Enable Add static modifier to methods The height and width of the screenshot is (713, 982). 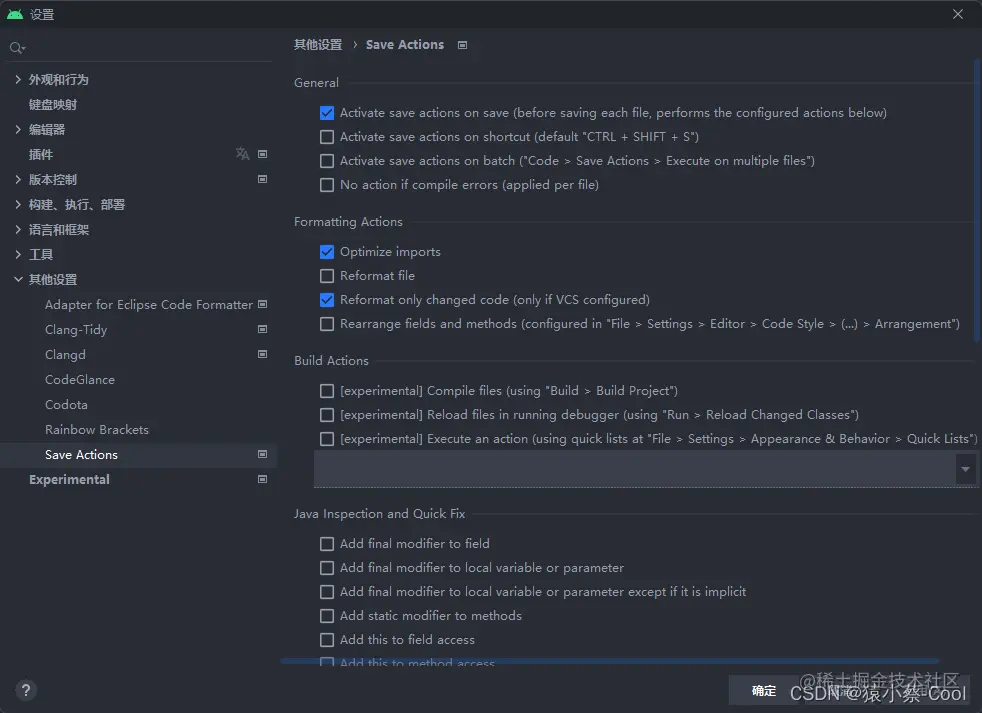tap(326, 616)
